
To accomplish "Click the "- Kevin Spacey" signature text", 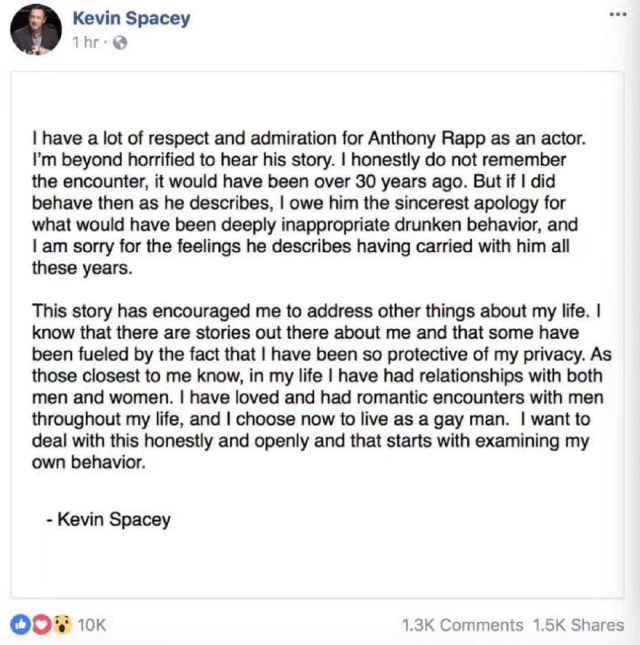I will tap(109, 520).
